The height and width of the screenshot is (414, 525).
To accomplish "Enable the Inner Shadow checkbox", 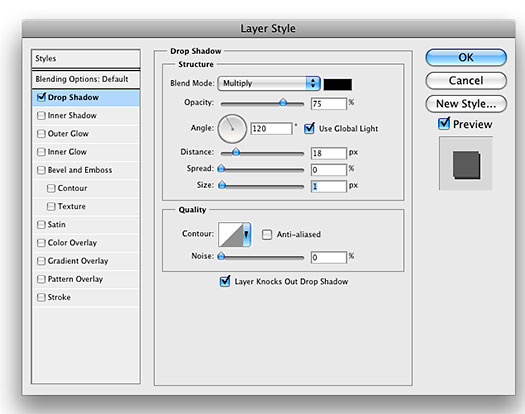I will 41,116.
